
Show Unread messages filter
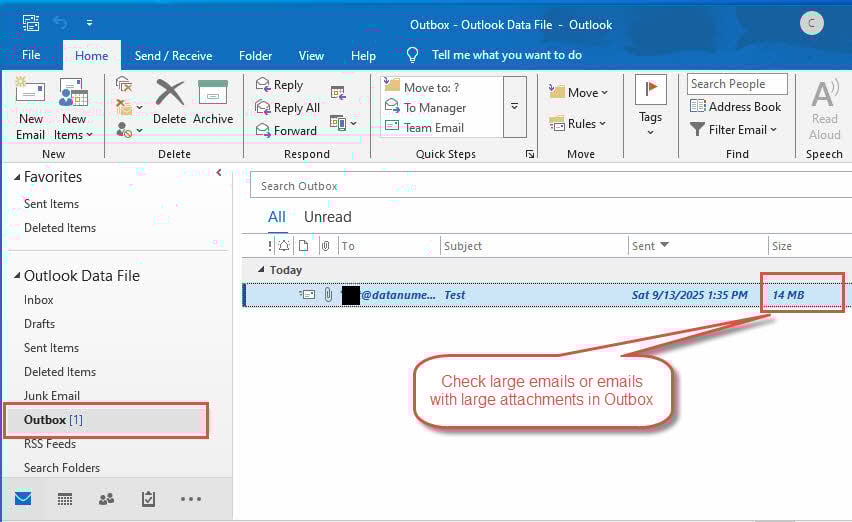[x=328, y=217]
